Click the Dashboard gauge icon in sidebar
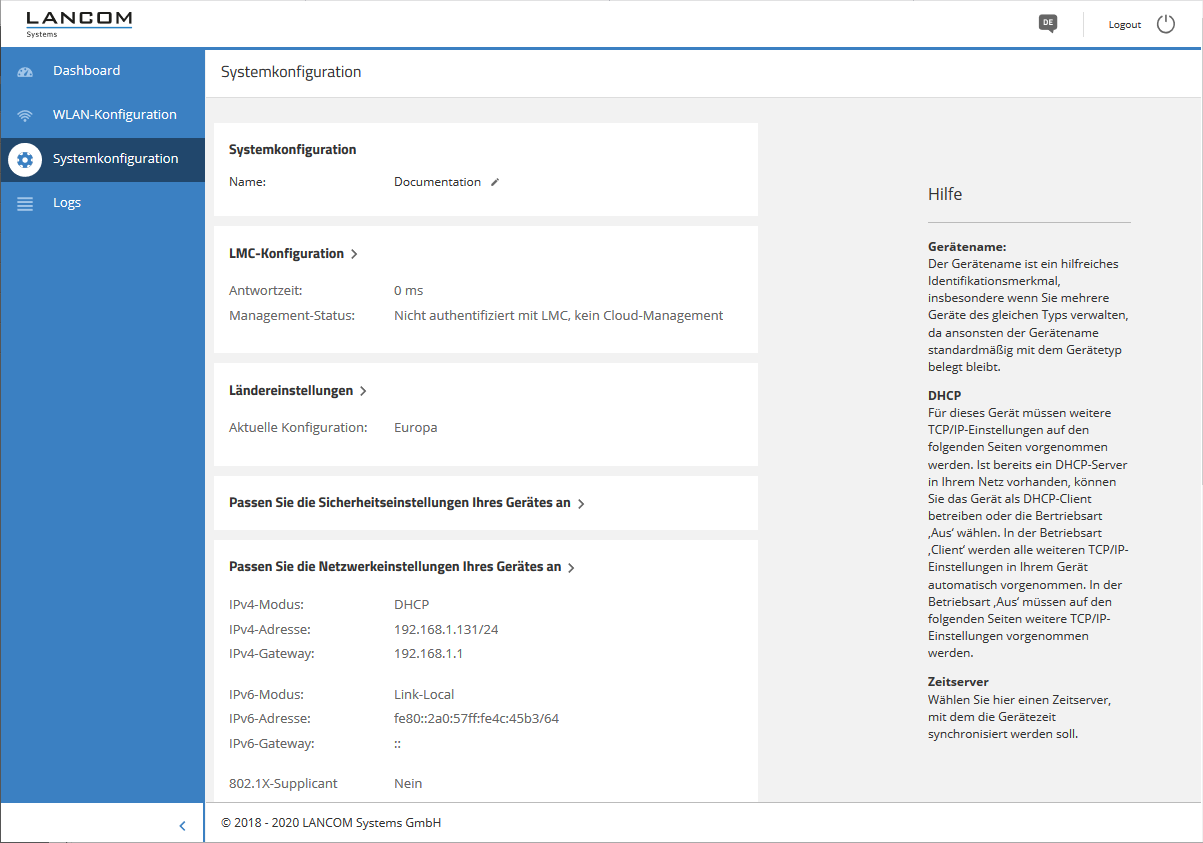This screenshot has width=1203, height=843. [25, 71]
